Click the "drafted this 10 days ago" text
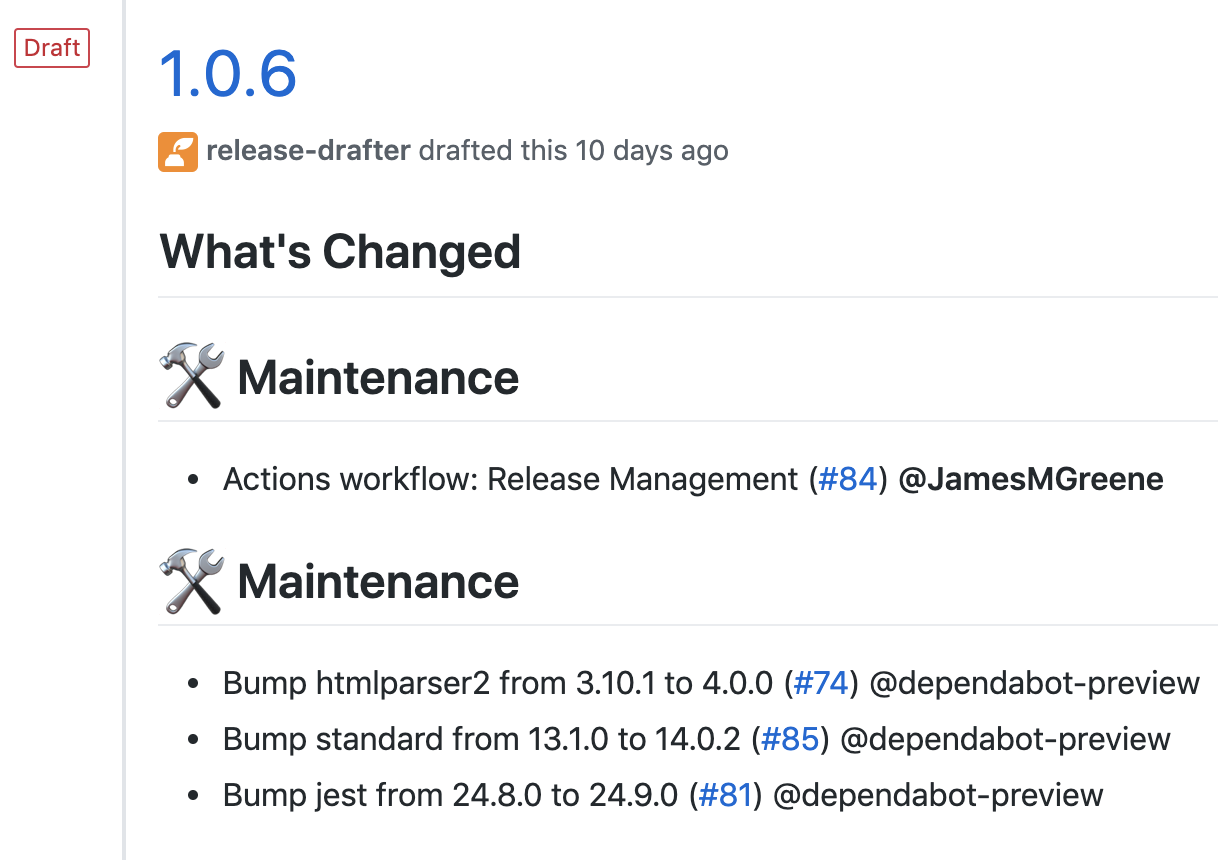Image resolution: width=1218 pixels, height=860 pixels. [573, 151]
